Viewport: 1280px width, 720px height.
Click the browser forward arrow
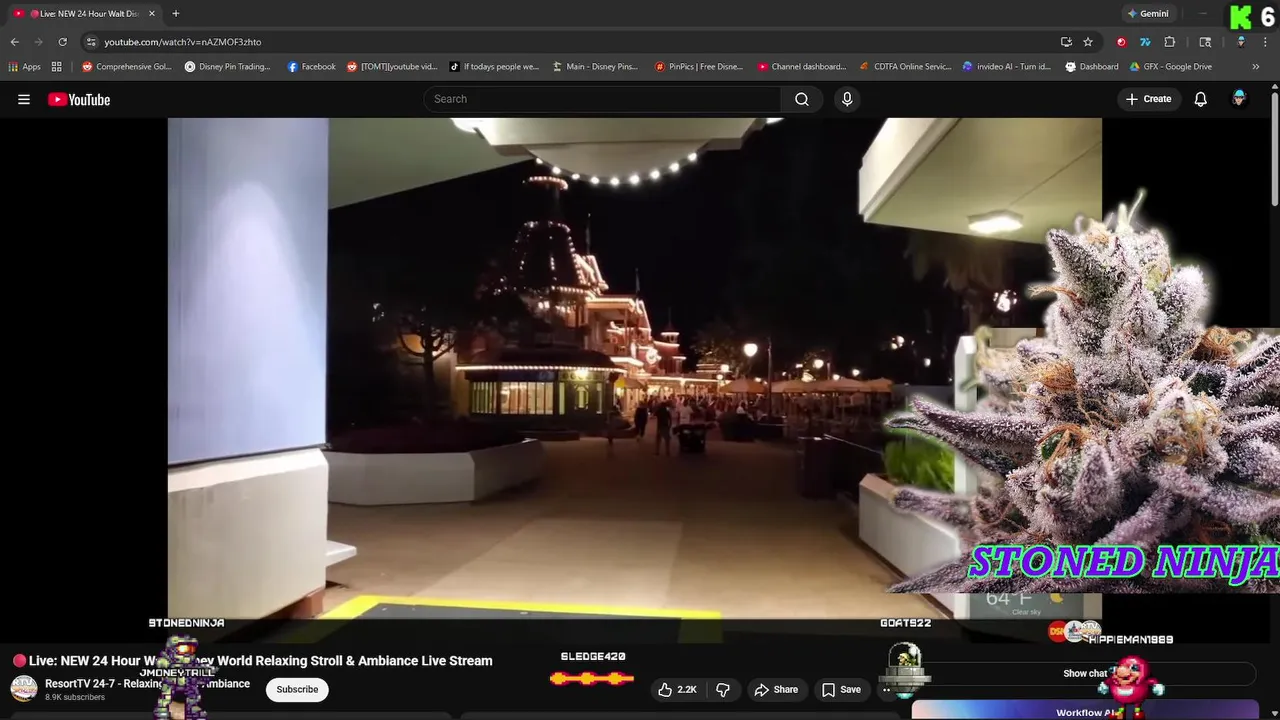(38, 42)
